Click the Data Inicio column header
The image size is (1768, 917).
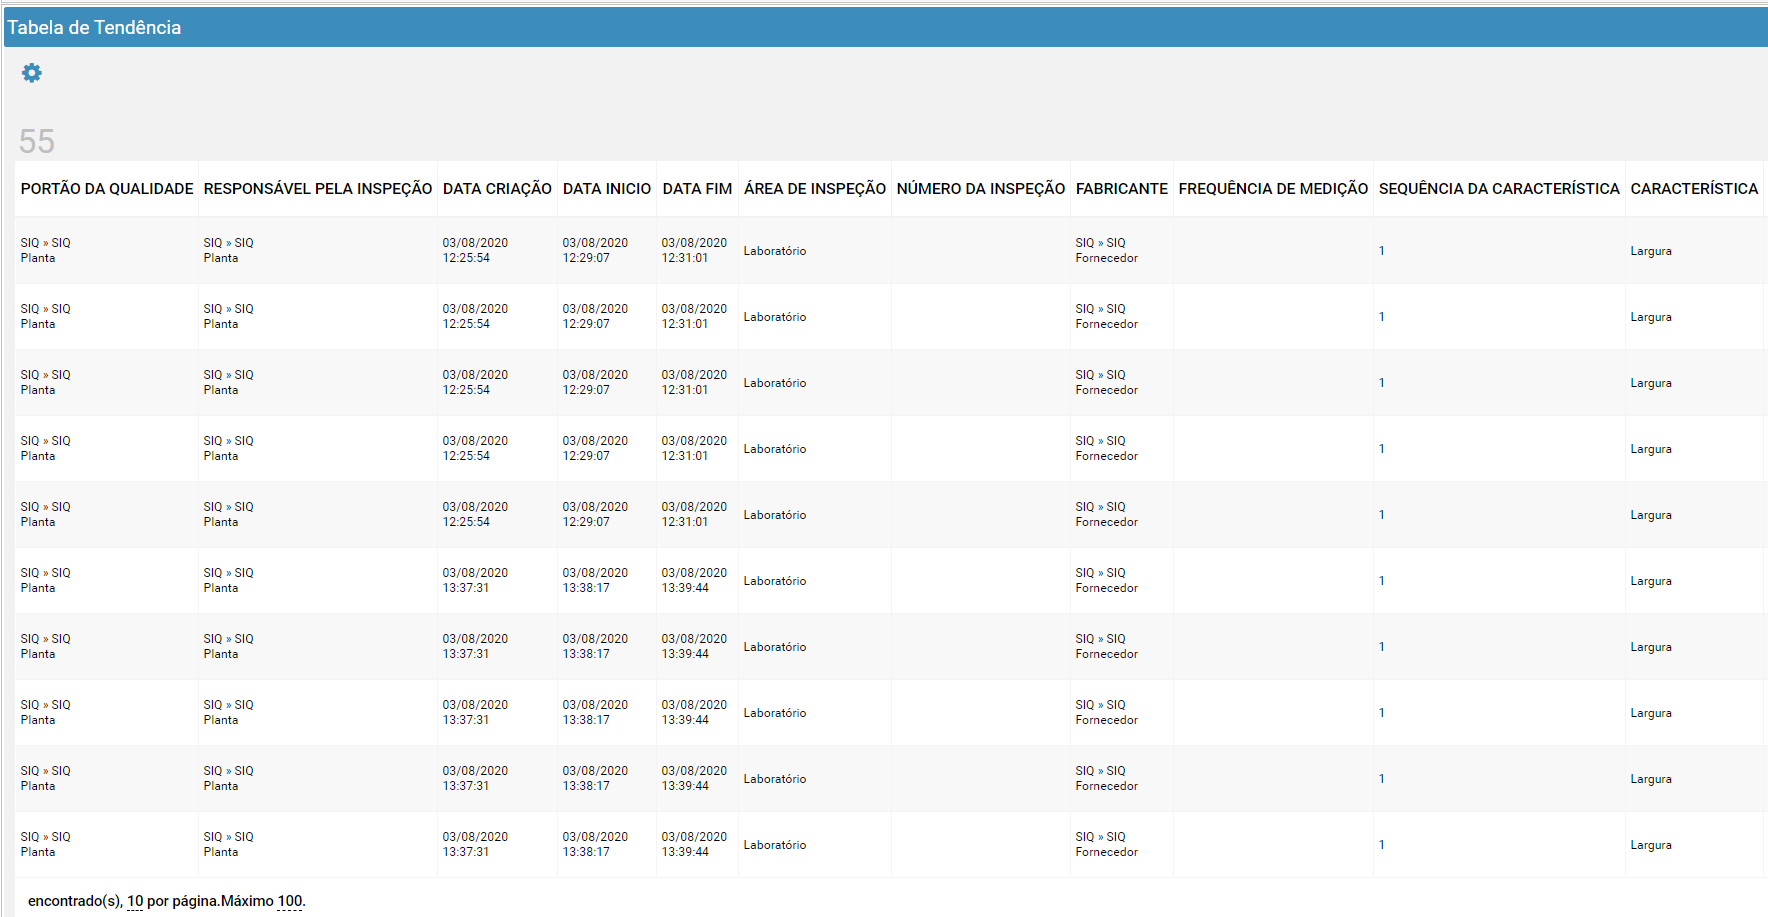coord(607,189)
